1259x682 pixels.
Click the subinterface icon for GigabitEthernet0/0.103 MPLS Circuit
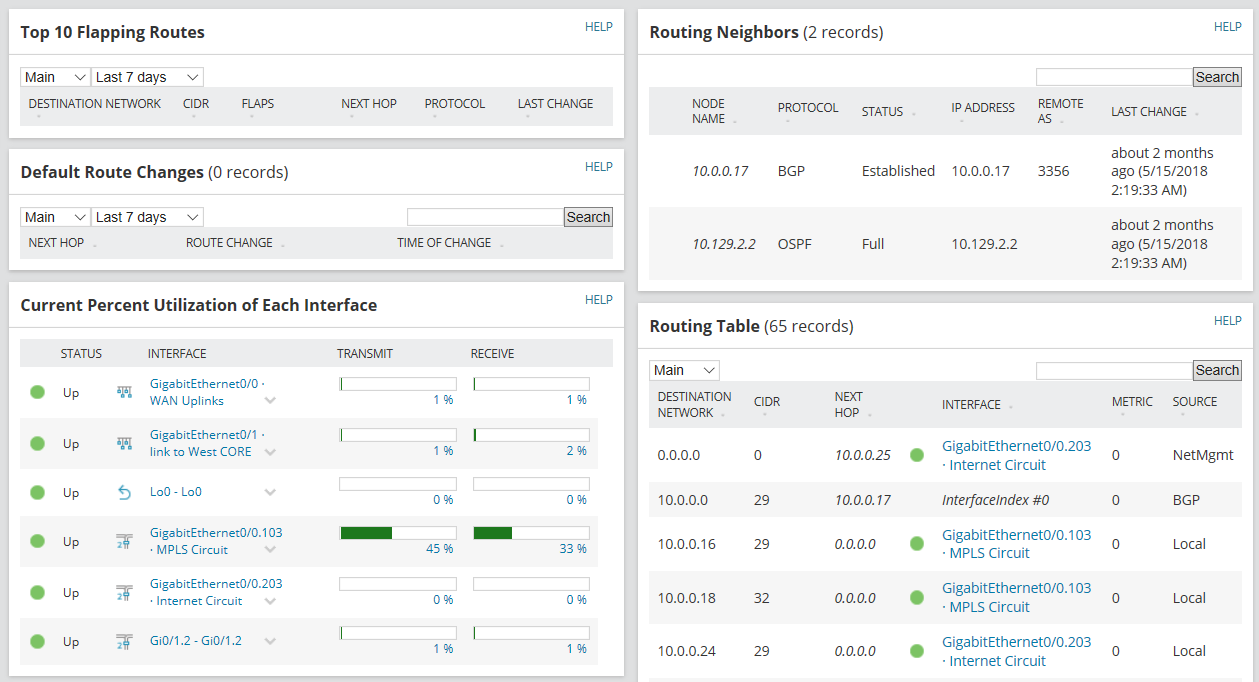pos(125,541)
